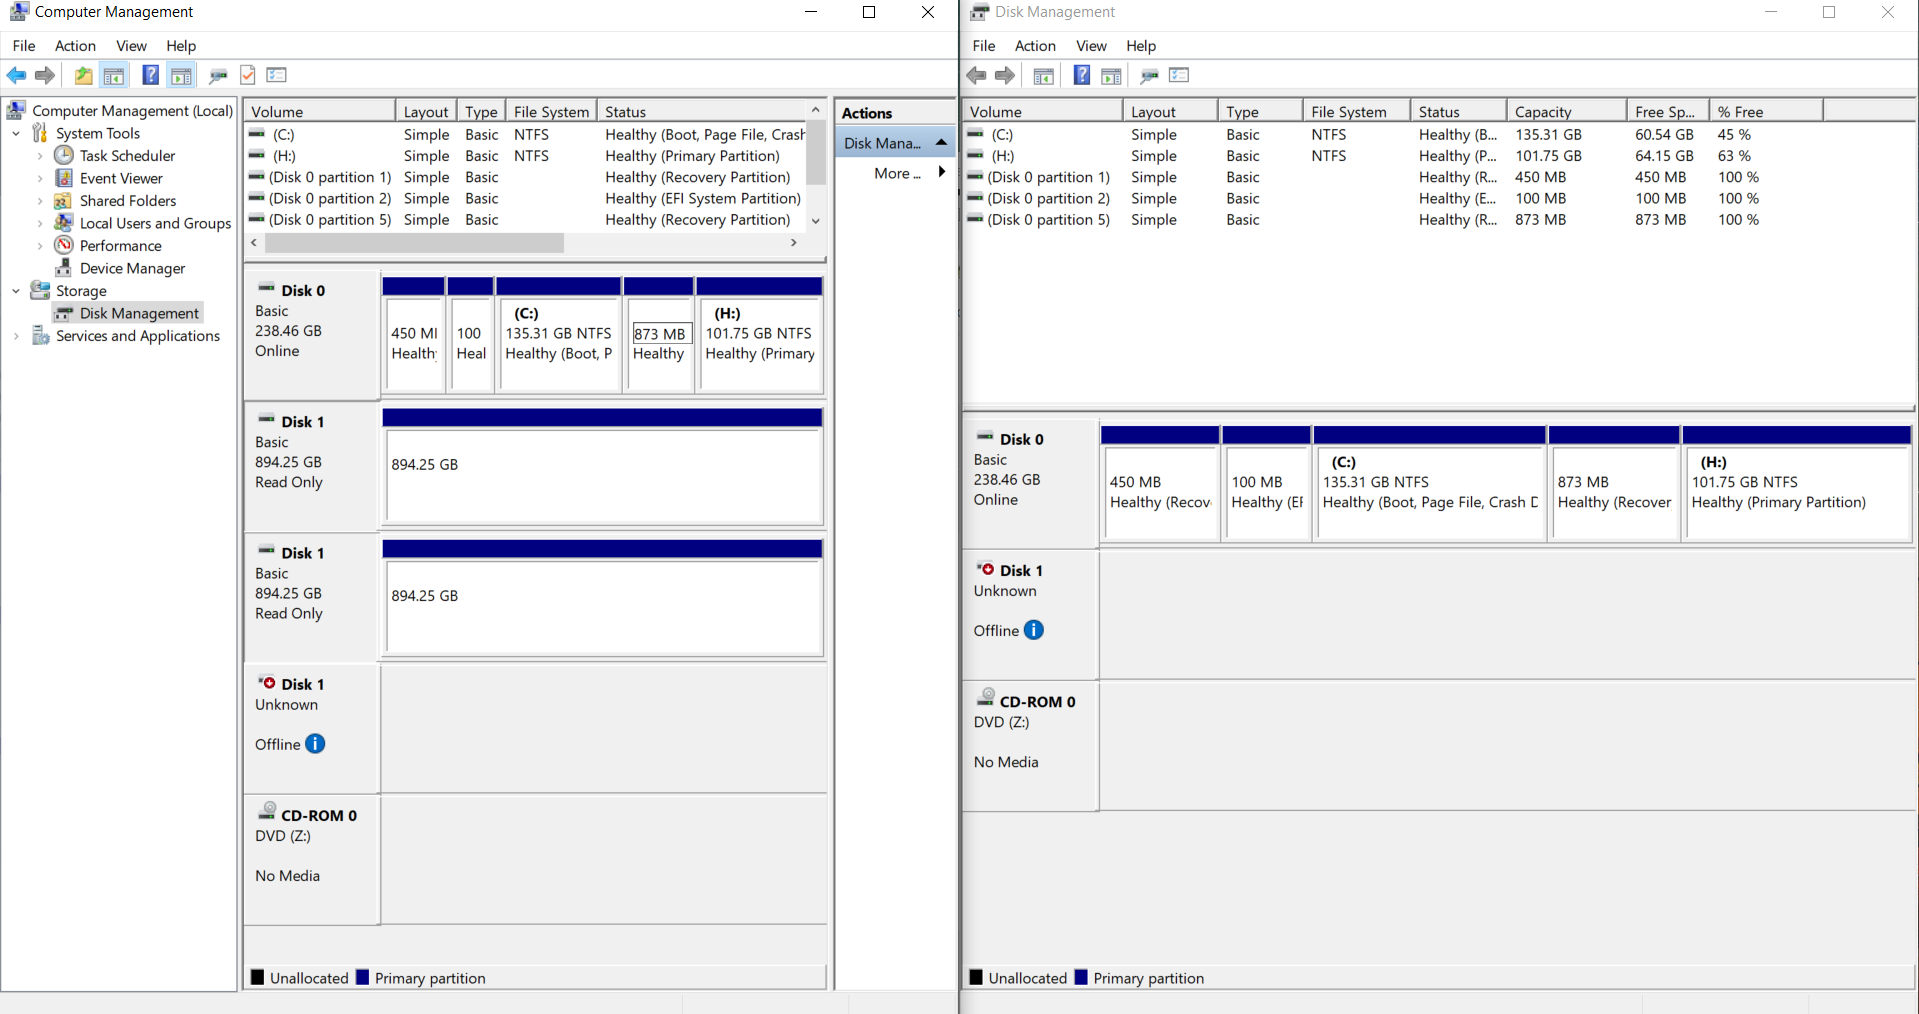Open Help from the Disk Management toolbar
The width and height of the screenshot is (1919, 1014).
tap(1082, 75)
